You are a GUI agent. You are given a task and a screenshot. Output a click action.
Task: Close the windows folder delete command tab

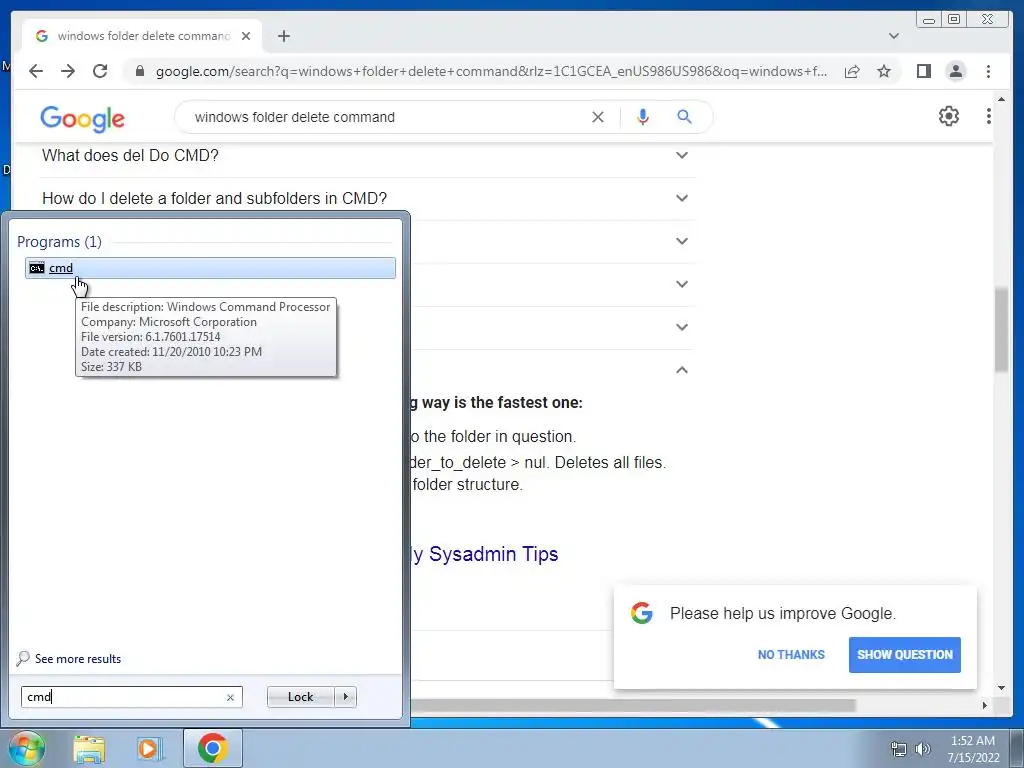click(x=246, y=36)
